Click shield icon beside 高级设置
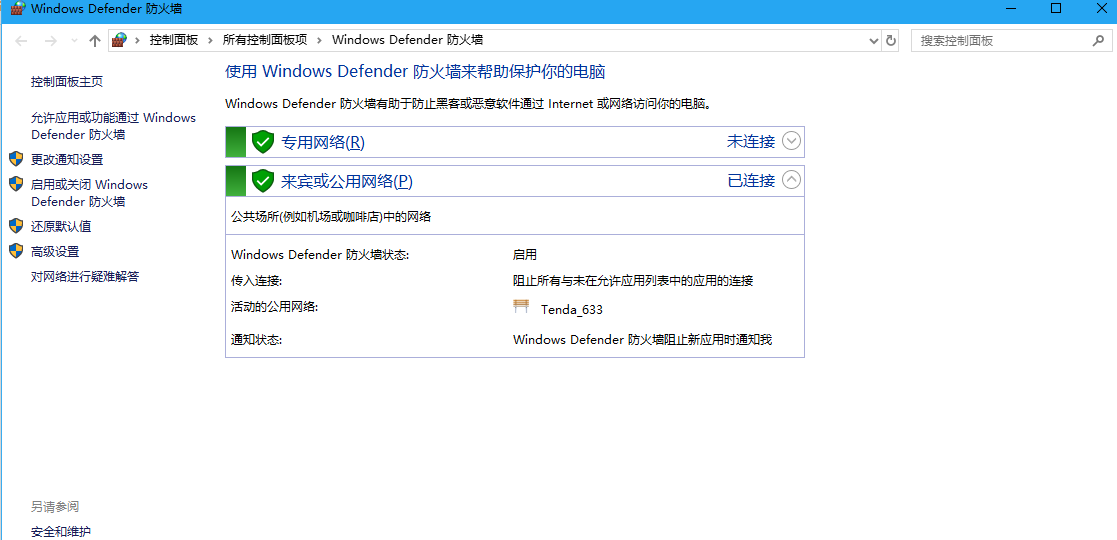The width and height of the screenshot is (1117, 540). (x=16, y=251)
